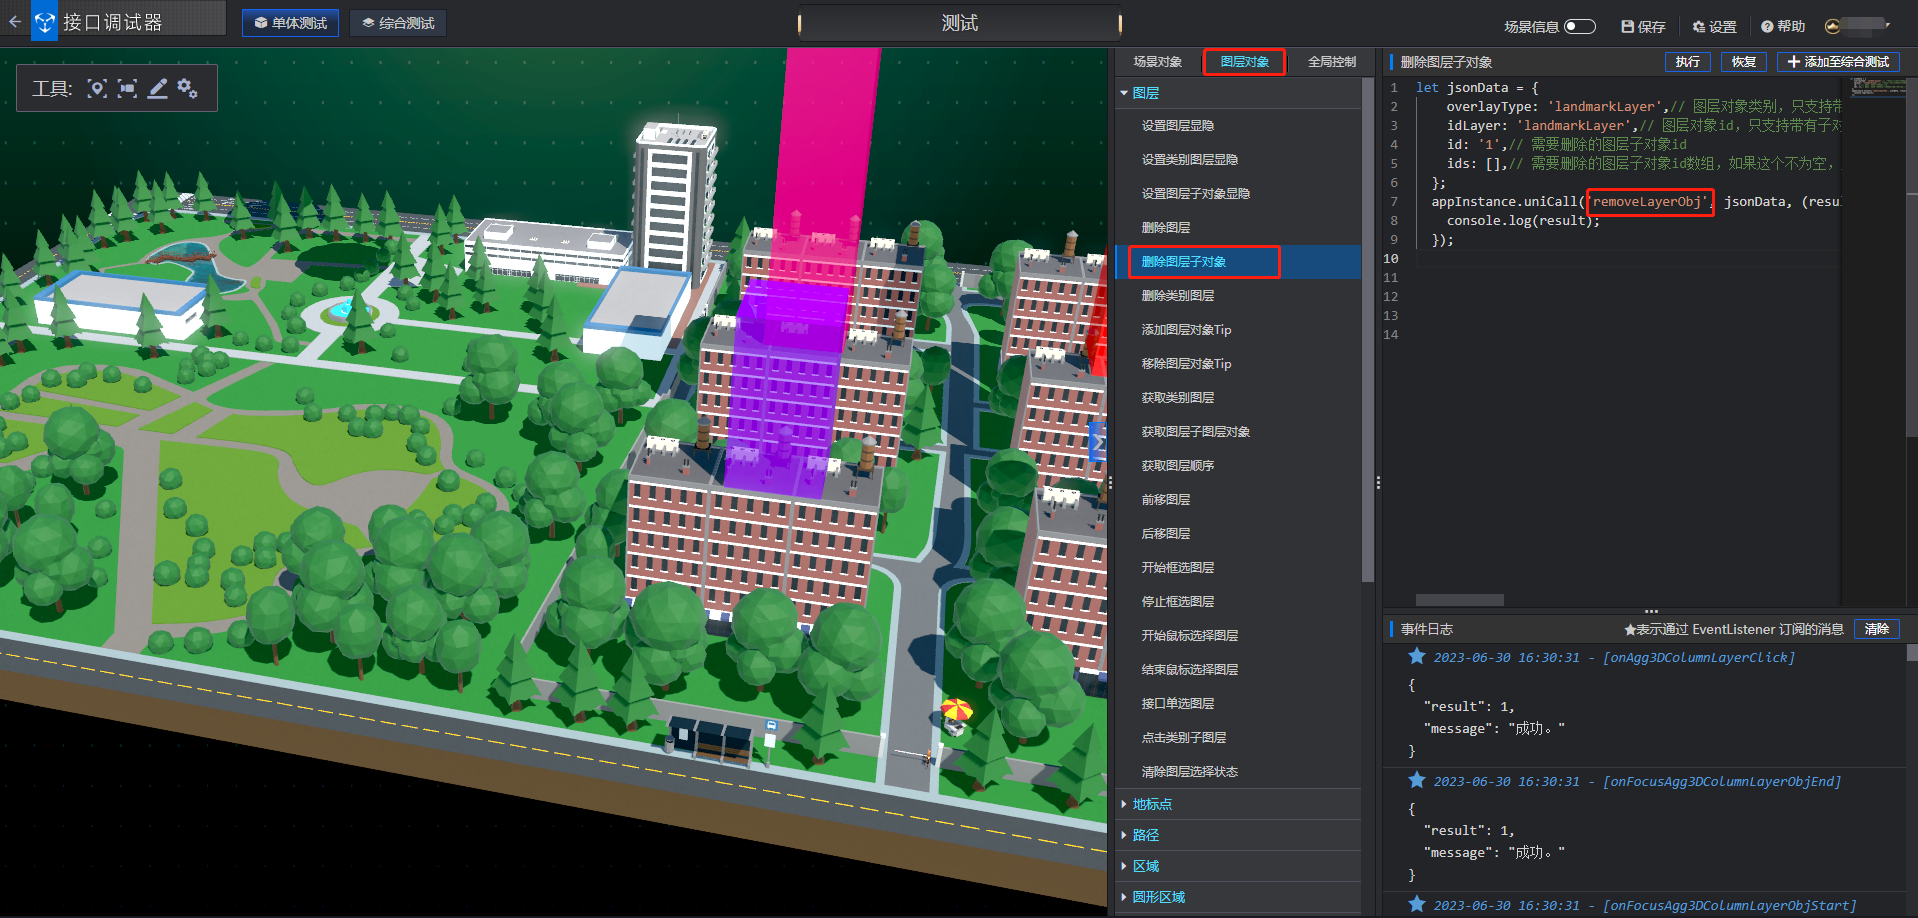
Task: Click the 测试 scene title field
Action: point(960,23)
